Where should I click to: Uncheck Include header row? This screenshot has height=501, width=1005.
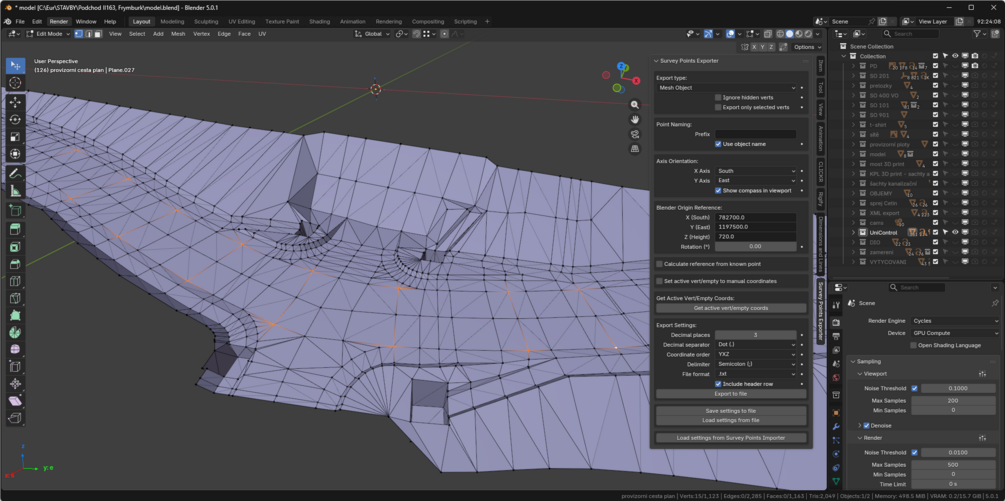pos(718,384)
